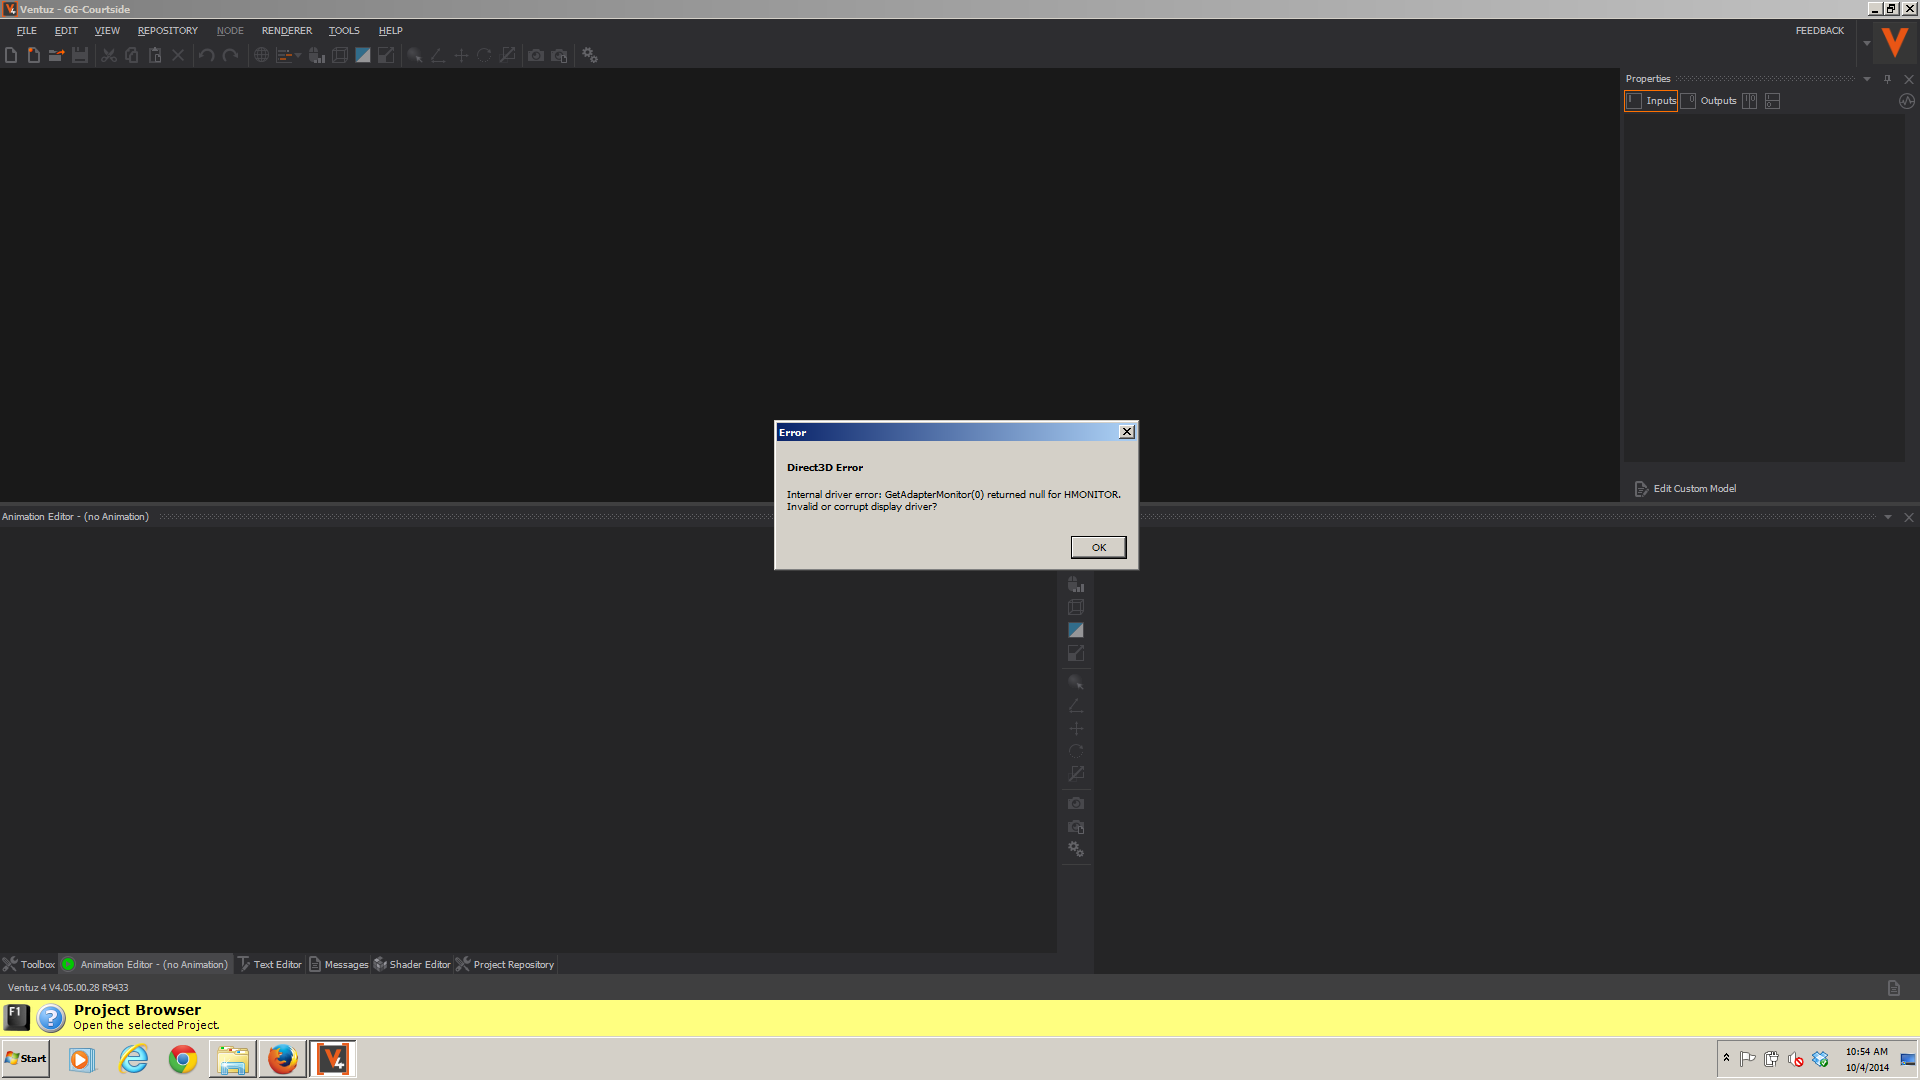Click Edit Custom Model link

pyautogui.click(x=1694, y=489)
